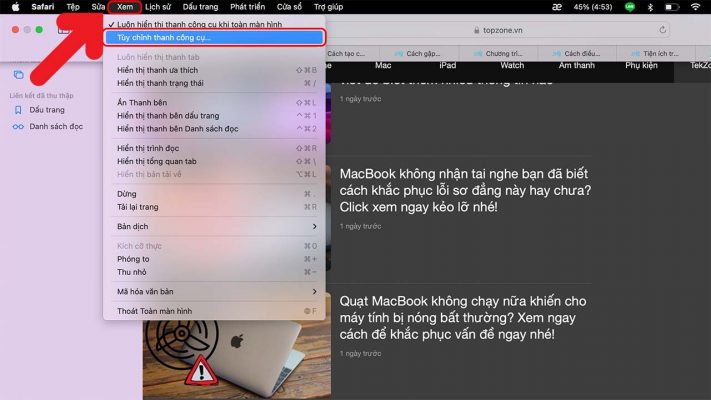
Task: Open the 'Lịch sử' menu
Action: pos(157,7)
